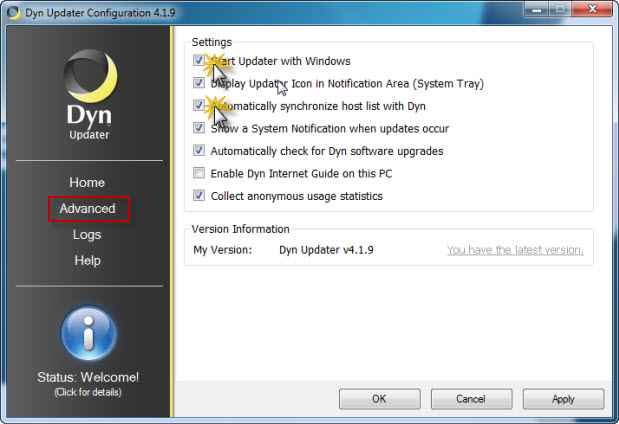This screenshot has height=424, width=619.
Task: Uncheck Automatically synchronize host list with Dyn
Action: (x=199, y=105)
